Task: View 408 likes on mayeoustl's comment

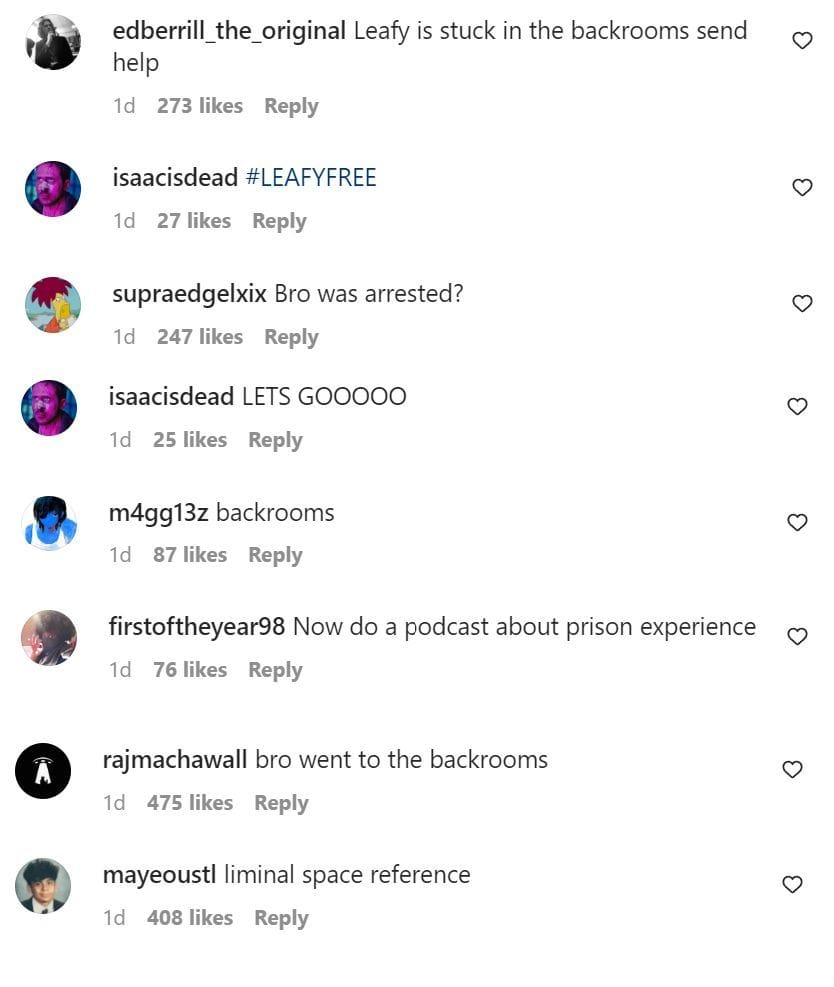Action: point(190,918)
